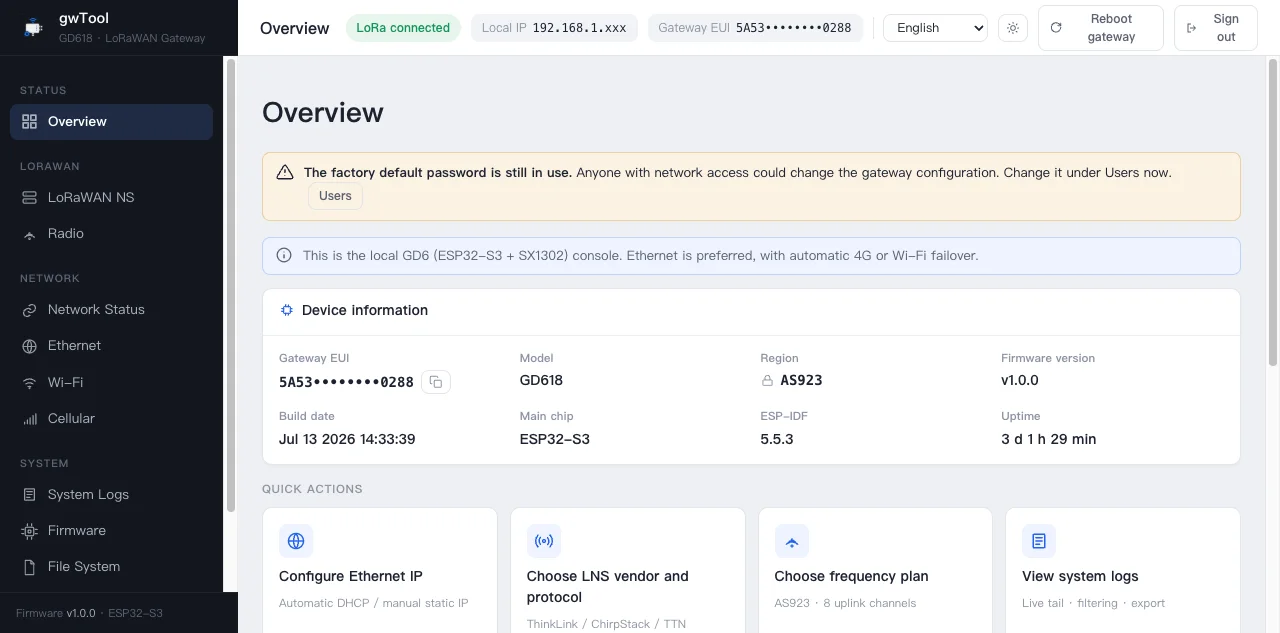Image resolution: width=1280 pixels, height=633 pixels.
Task: Click the Reboot gateway button
Action: [x=1100, y=28]
